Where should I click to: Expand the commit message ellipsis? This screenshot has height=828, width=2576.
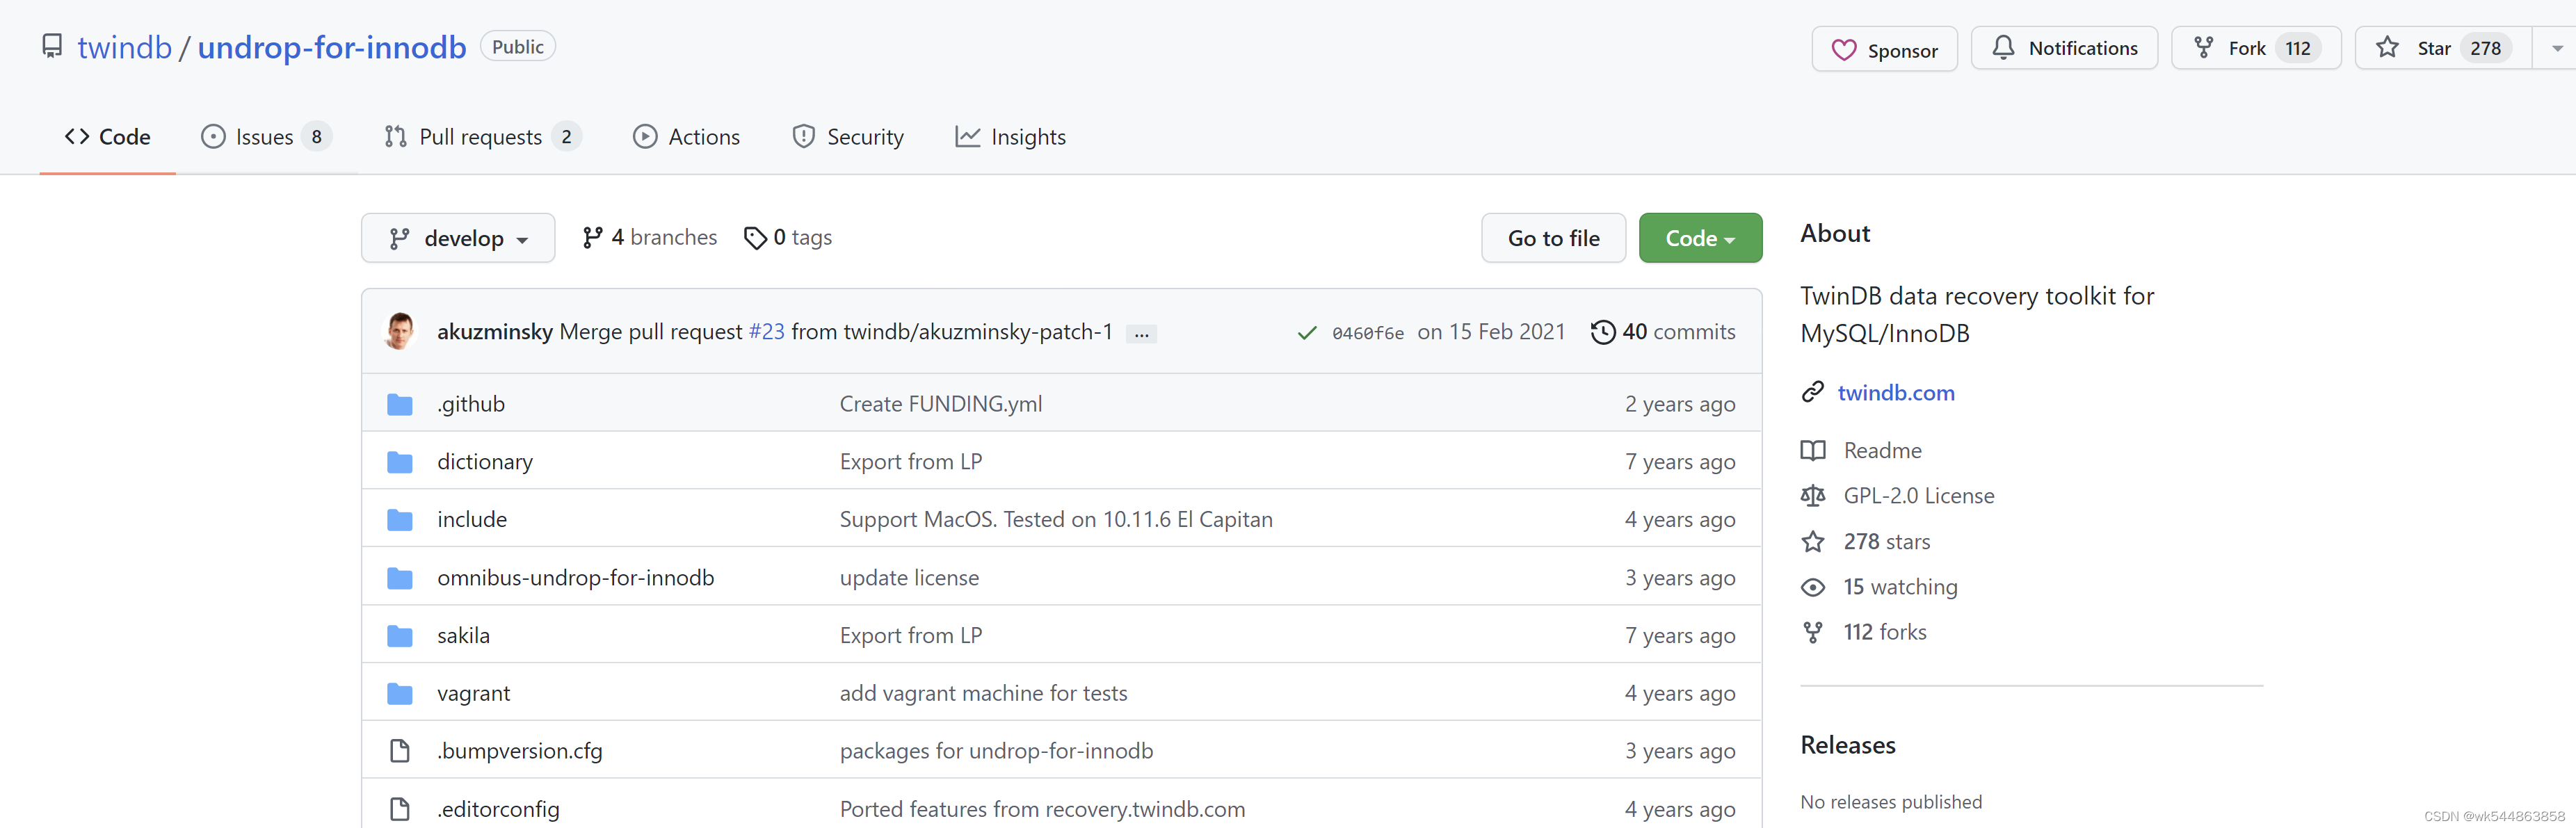(x=1141, y=334)
